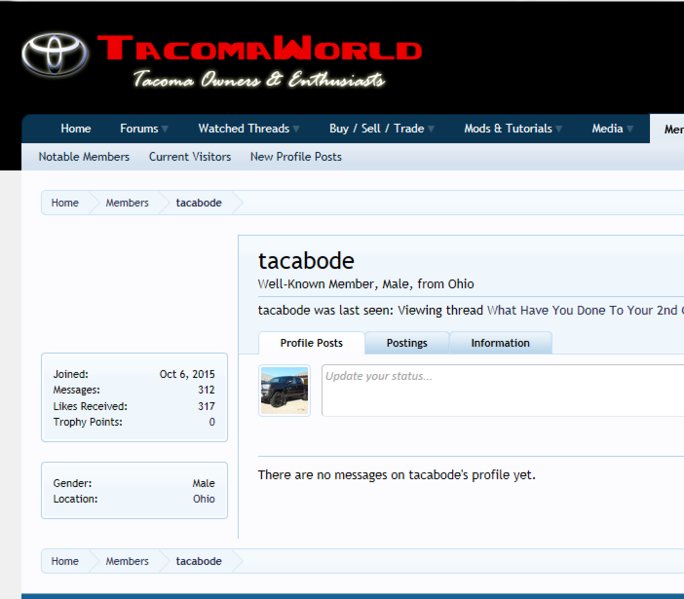Screen dimensions: 684x599
Task: Click the Gender value Male
Action: pos(204,483)
